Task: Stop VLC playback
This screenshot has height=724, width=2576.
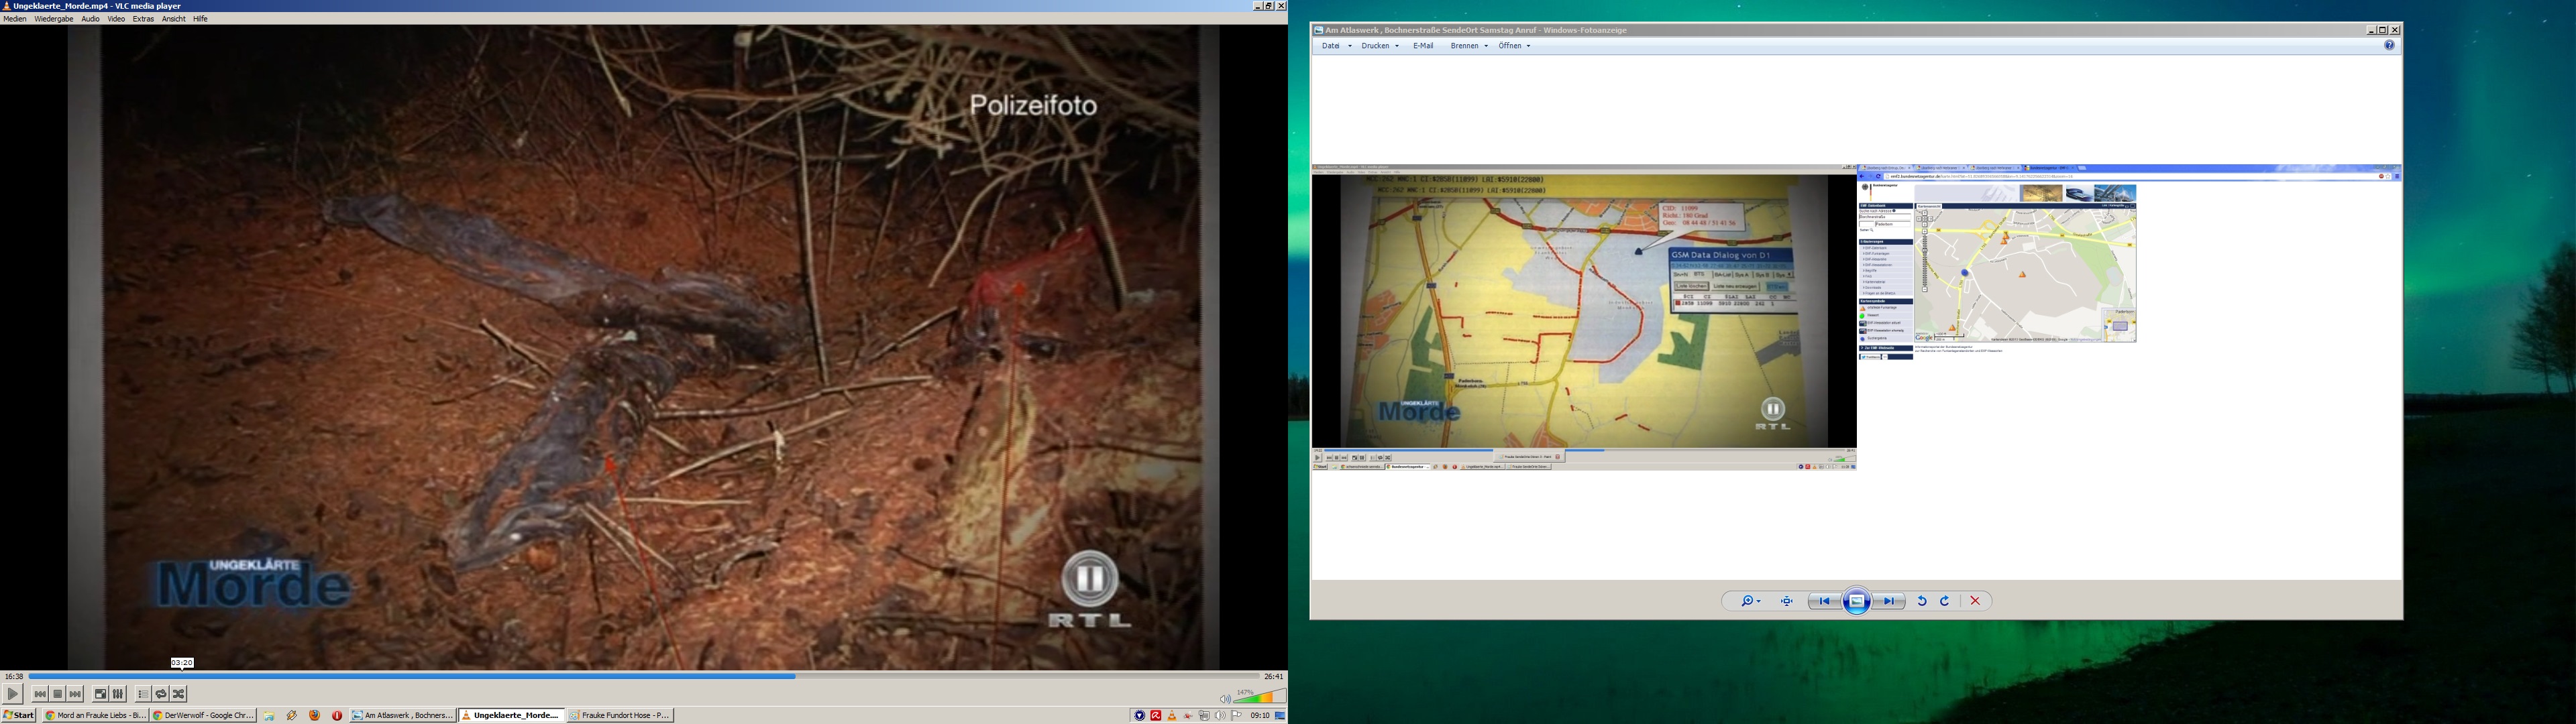Action: [58, 694]
